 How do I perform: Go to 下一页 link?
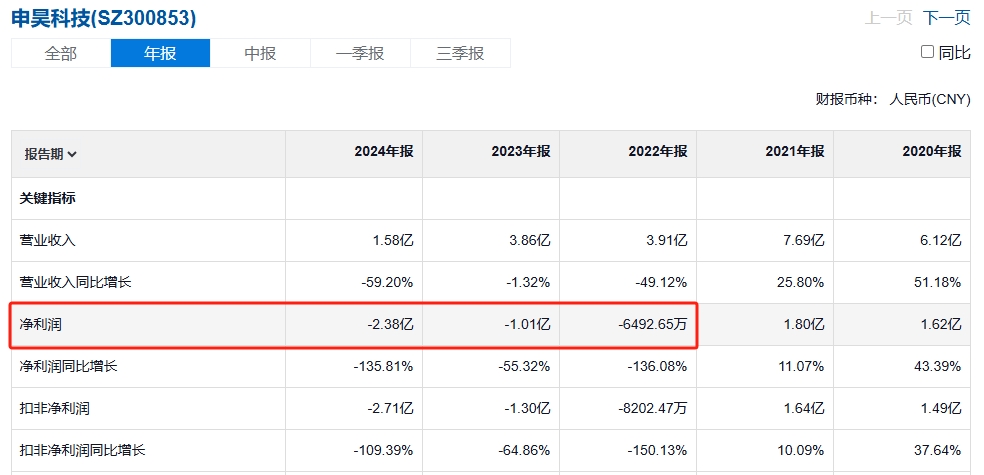tap(946, 18)
